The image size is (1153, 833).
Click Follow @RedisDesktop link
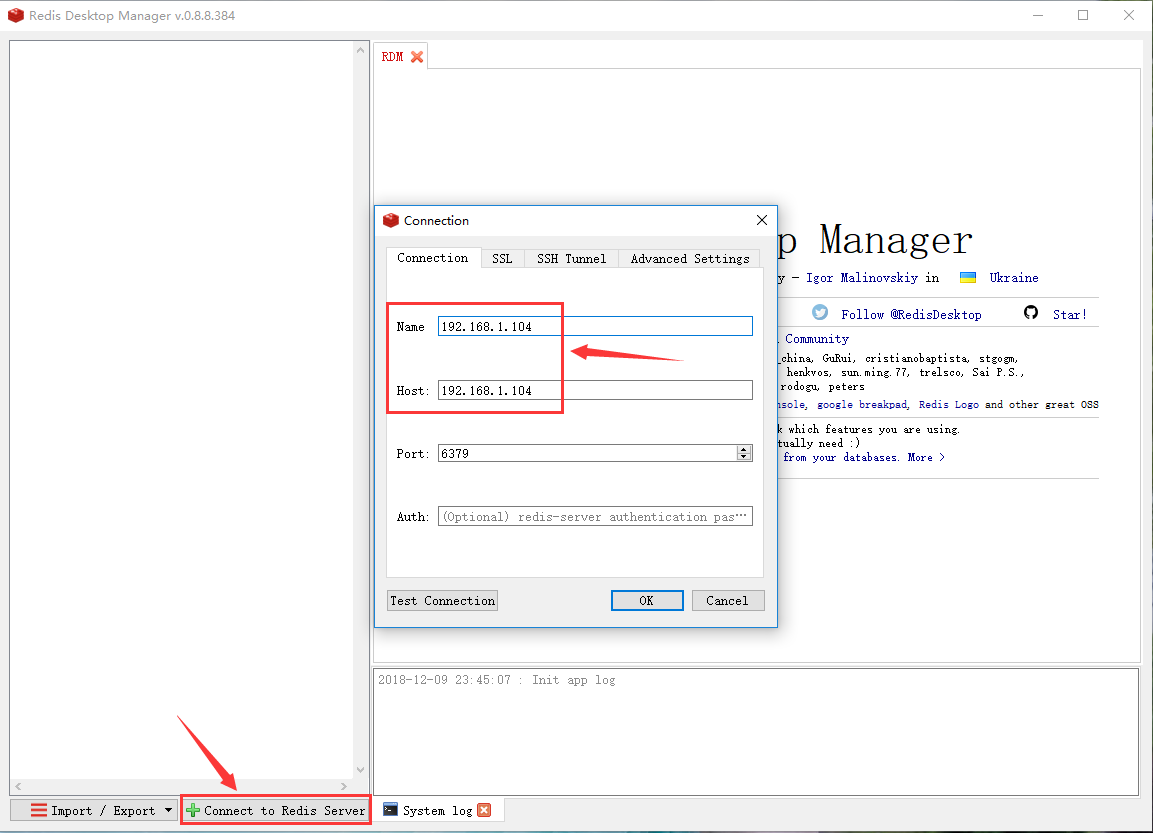[911, 314]
